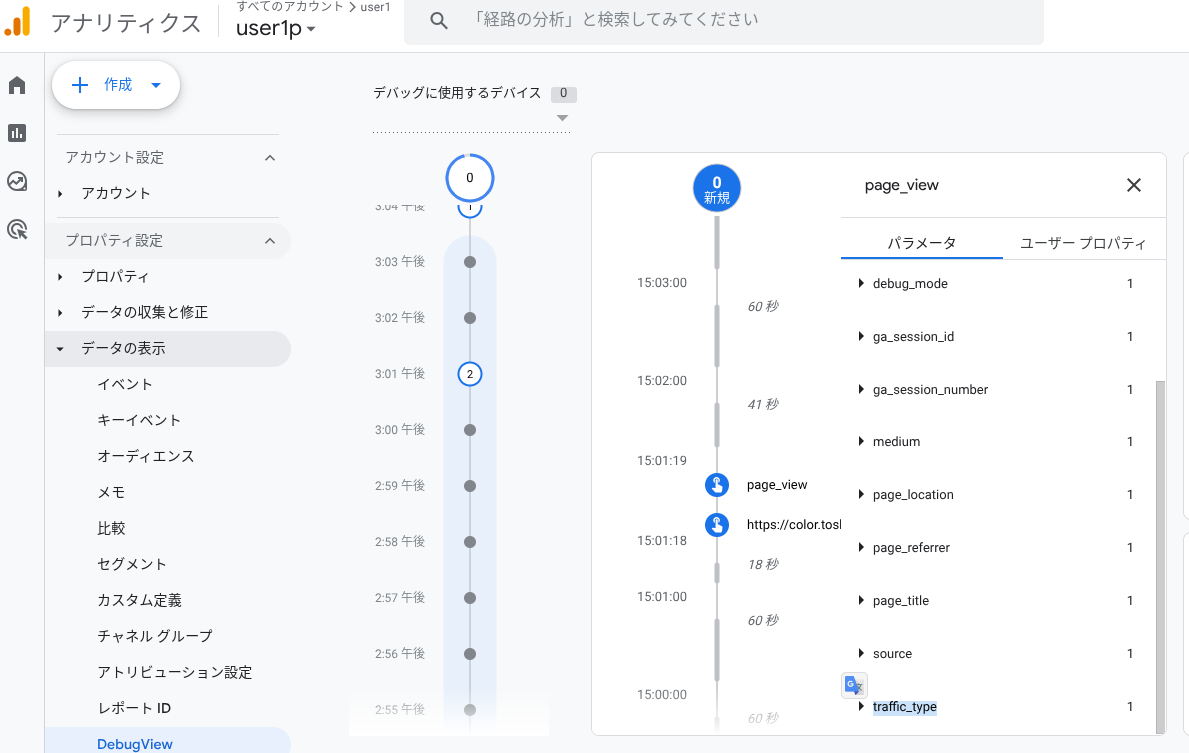1189x753 pixels.
Task: Expand the debug_mode parameter
Action: point(861,284)
